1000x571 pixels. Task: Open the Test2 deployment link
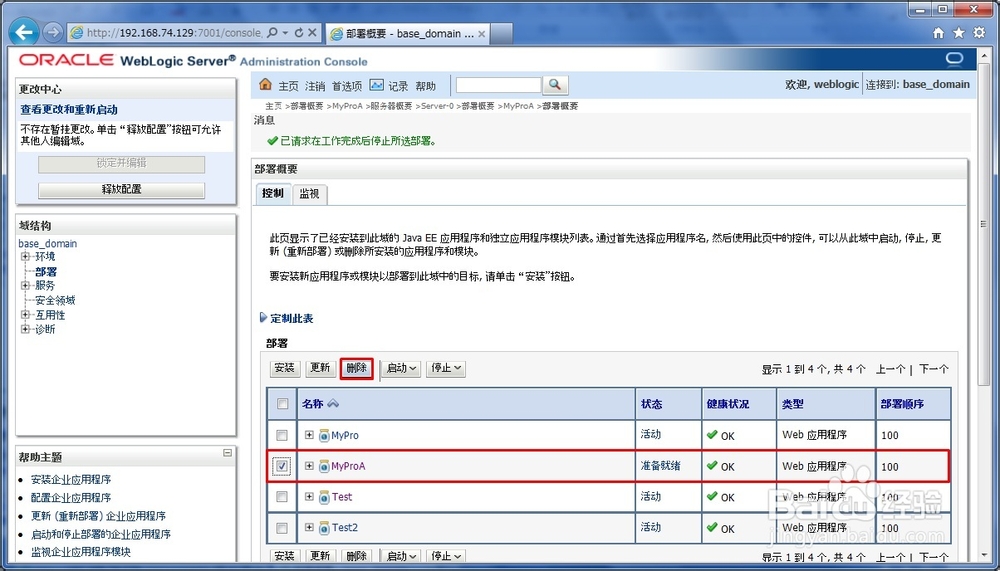tap(345, 528)
